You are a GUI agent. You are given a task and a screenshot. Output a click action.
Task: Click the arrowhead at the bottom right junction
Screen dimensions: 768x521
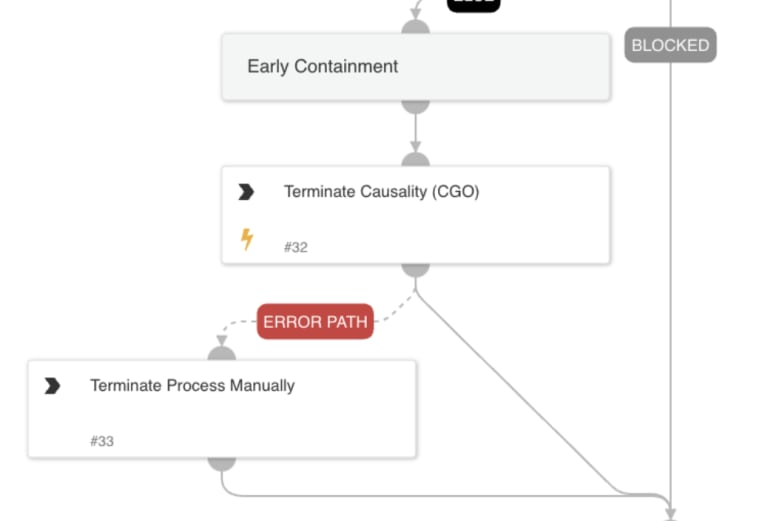click(670, 513)
